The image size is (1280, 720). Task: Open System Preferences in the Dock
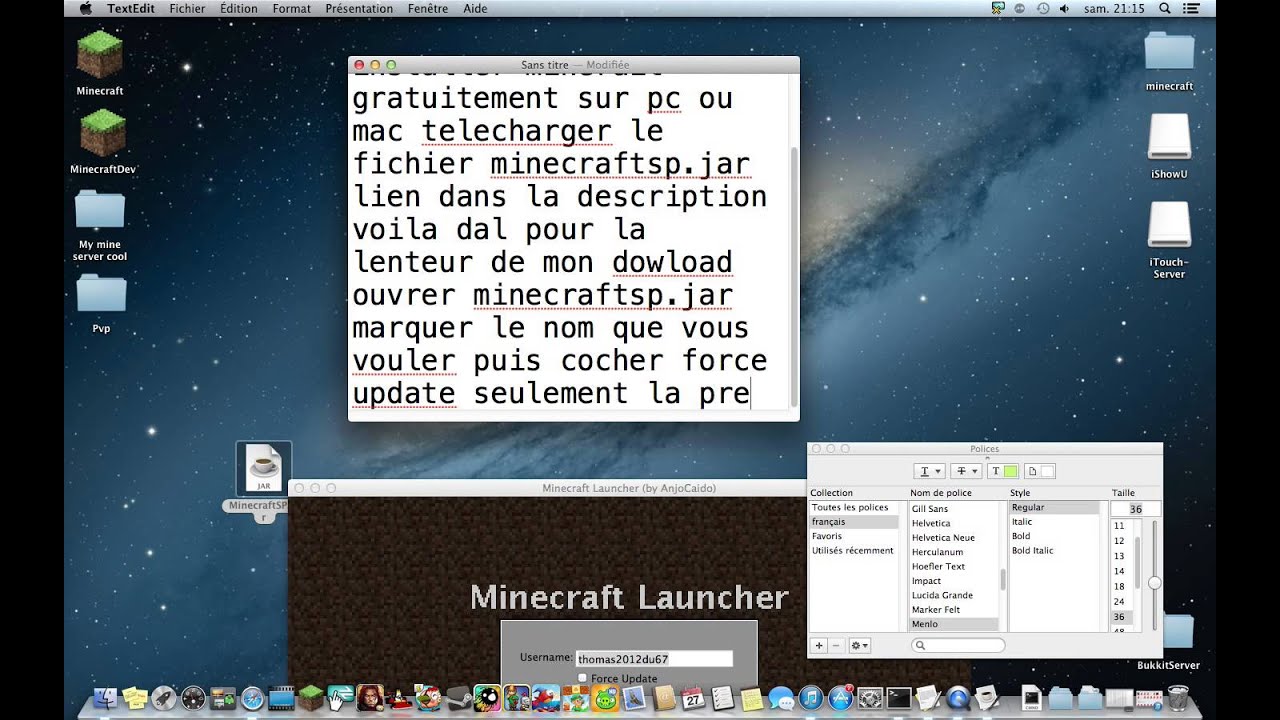pos(870,698)
